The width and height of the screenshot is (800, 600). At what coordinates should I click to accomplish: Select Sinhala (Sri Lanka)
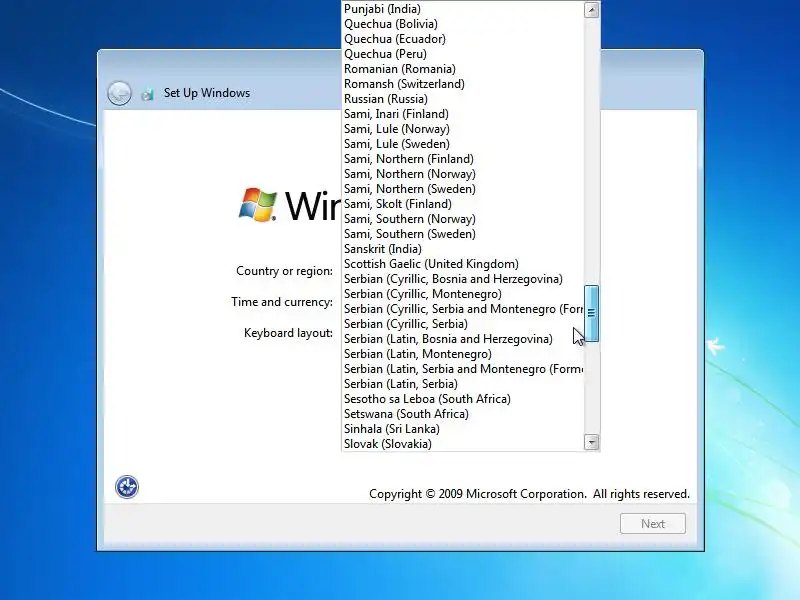(x=463, y=429)
